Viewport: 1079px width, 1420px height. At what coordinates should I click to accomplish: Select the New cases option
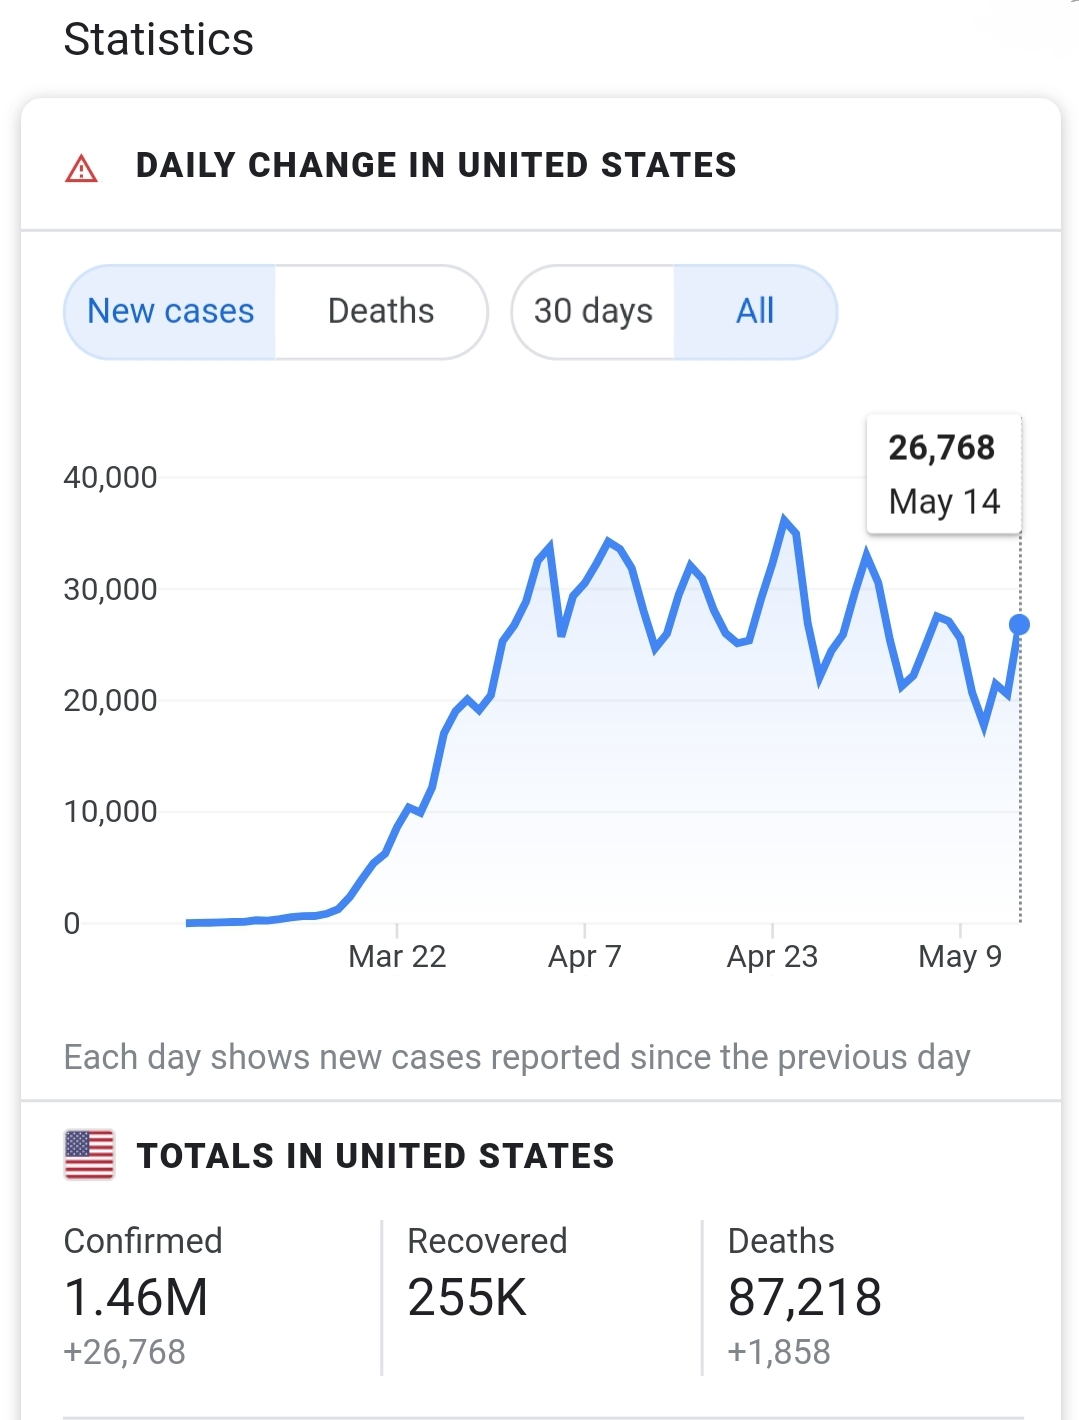[171, 311]
